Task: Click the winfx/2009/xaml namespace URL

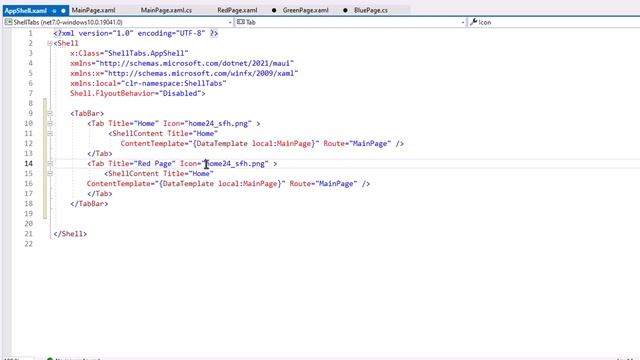Action: [x=203, y=73]
